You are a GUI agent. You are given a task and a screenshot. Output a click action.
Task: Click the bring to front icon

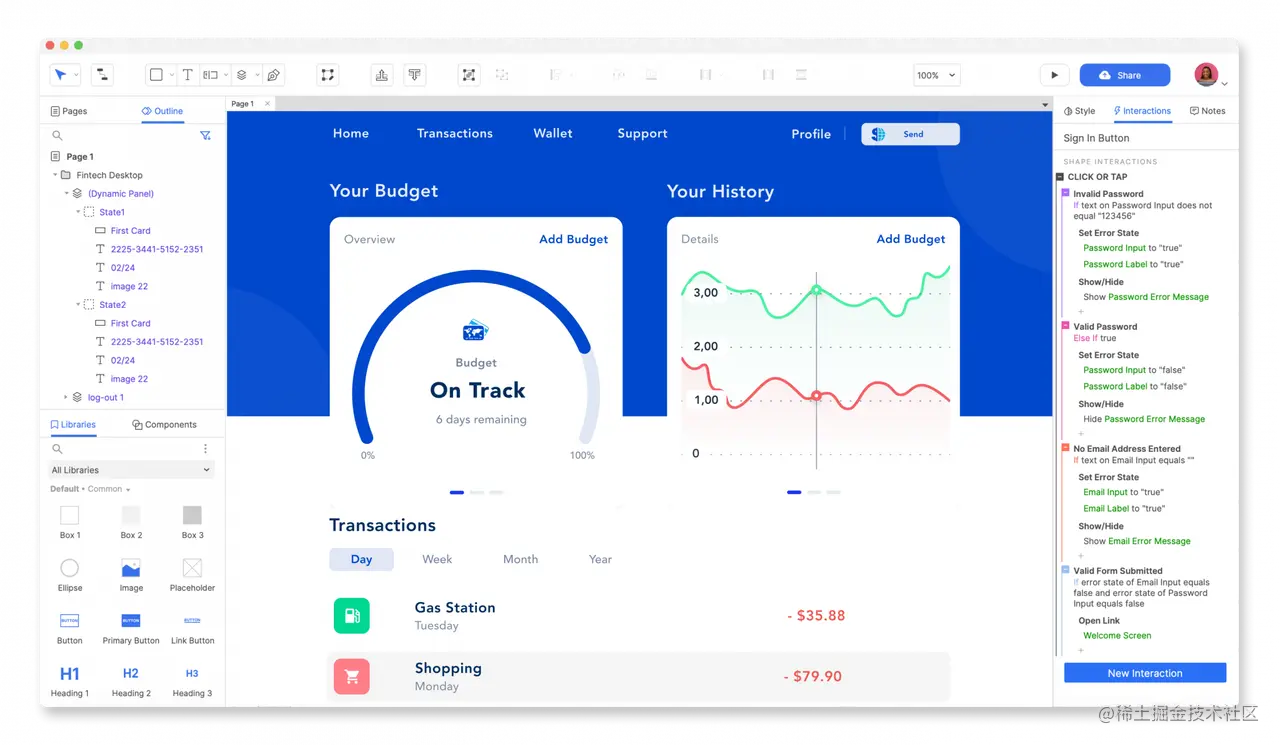382,75
